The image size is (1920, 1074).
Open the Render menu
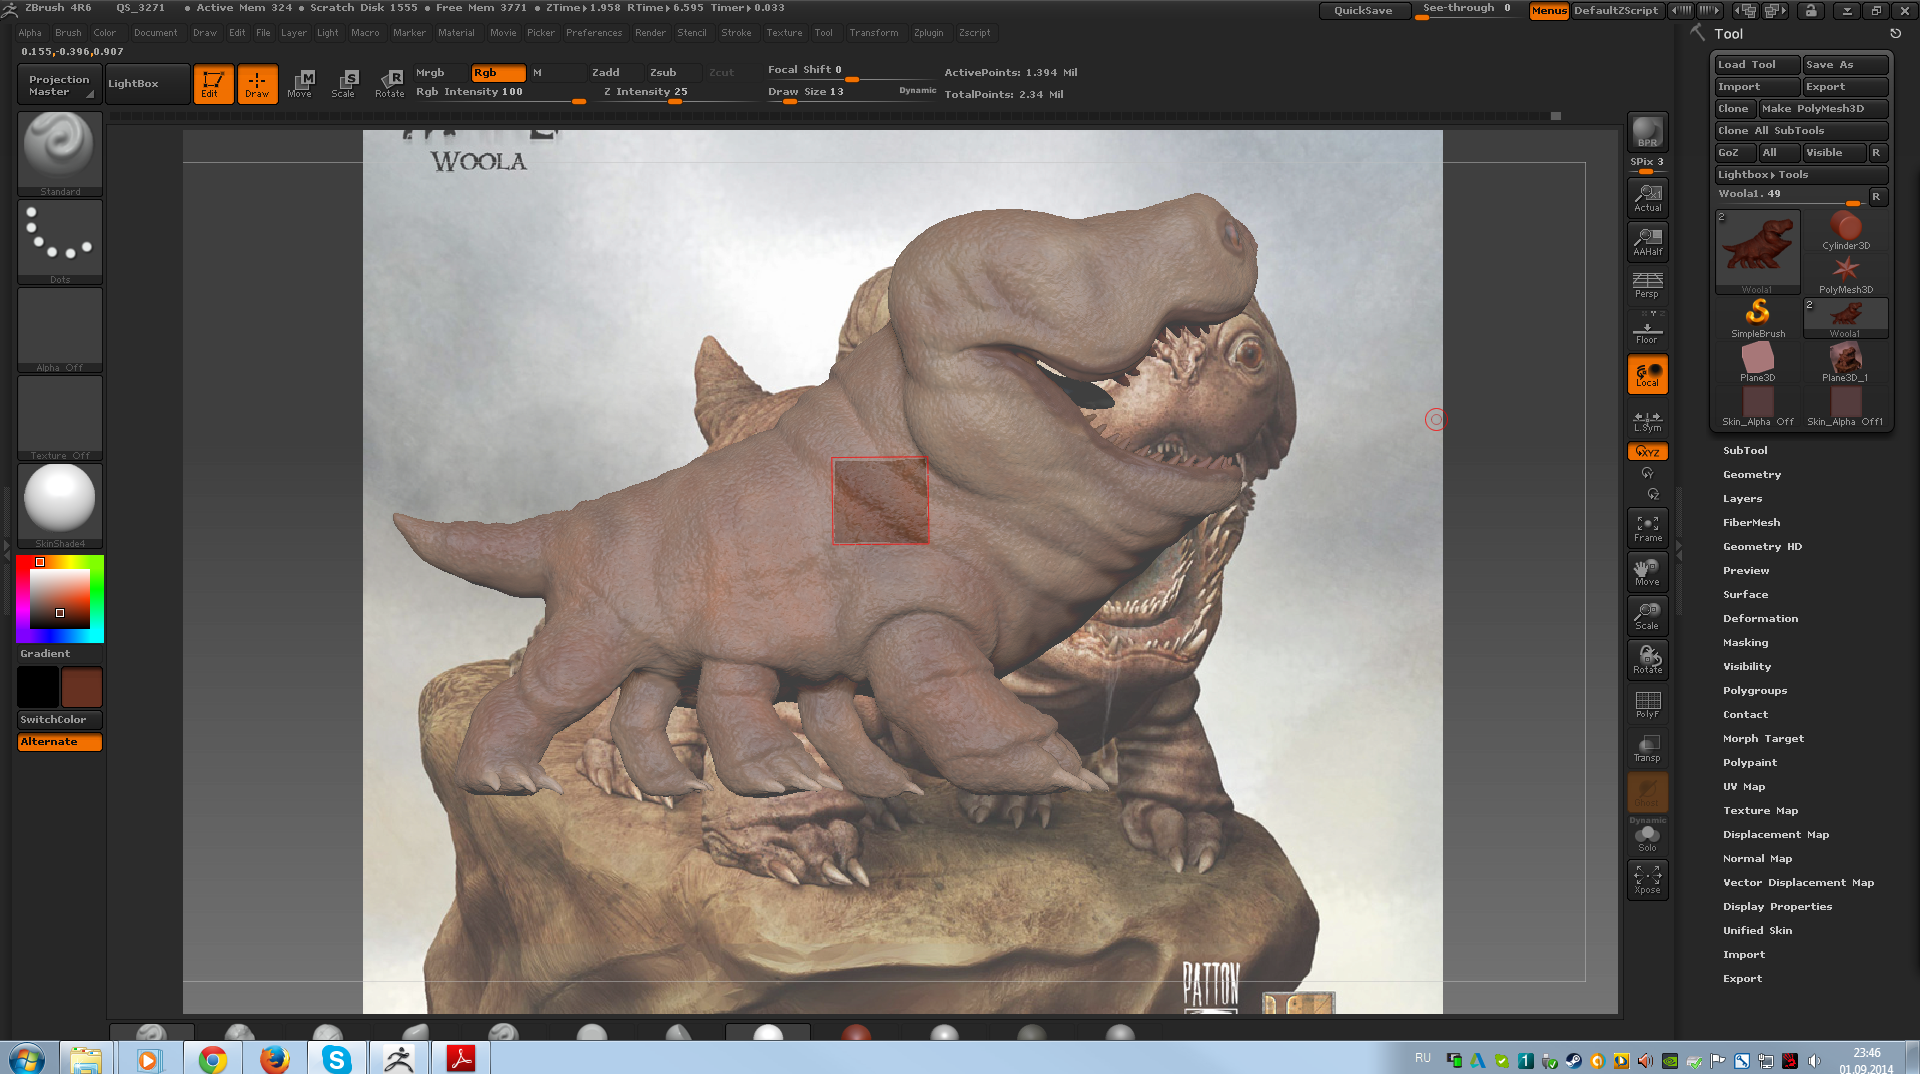[650, 33]
